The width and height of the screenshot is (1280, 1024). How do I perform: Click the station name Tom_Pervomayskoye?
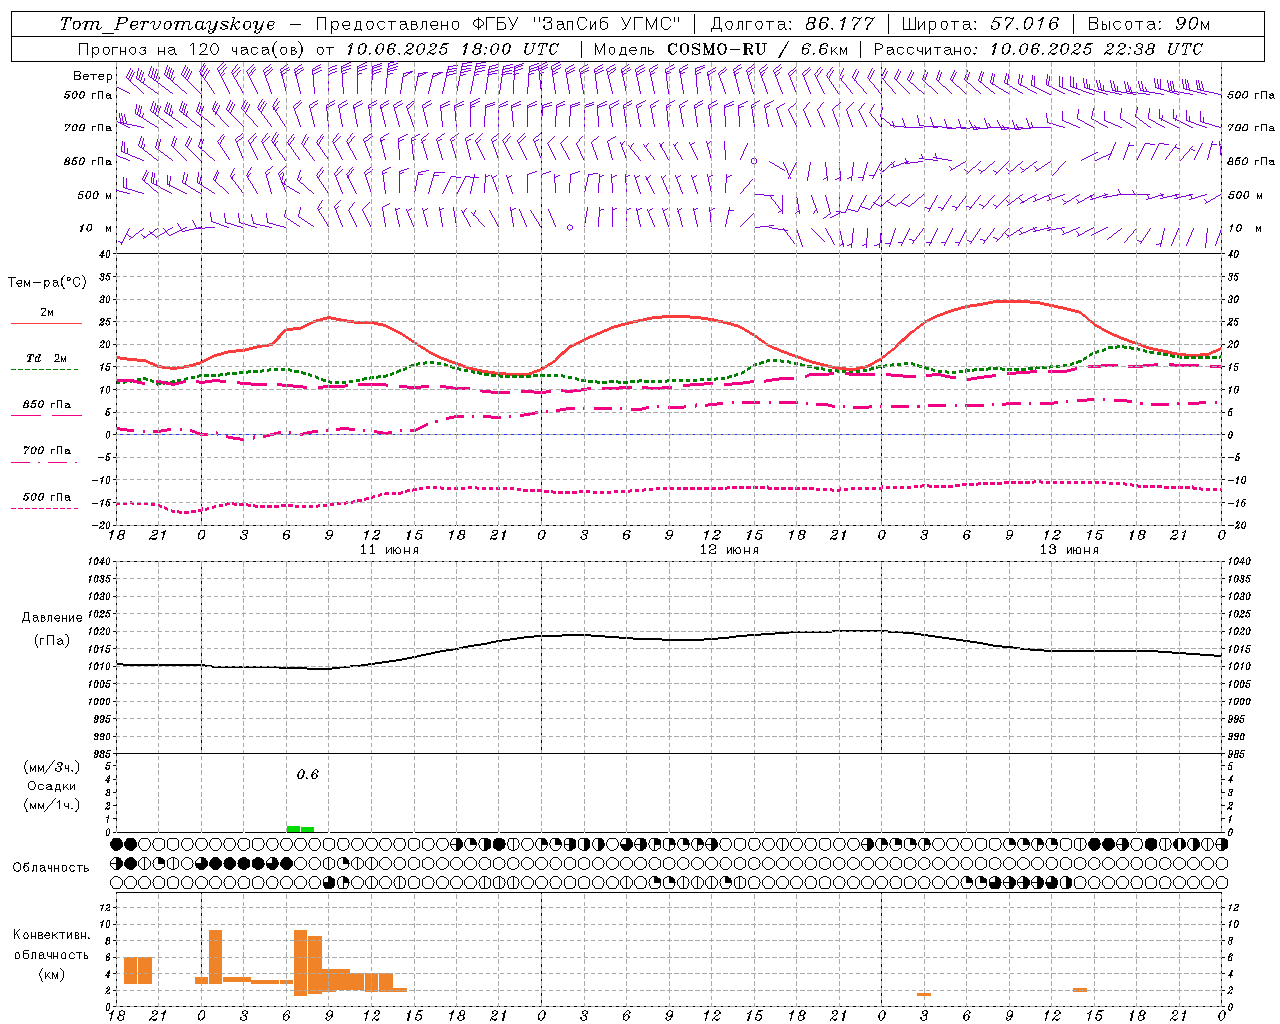166,24
